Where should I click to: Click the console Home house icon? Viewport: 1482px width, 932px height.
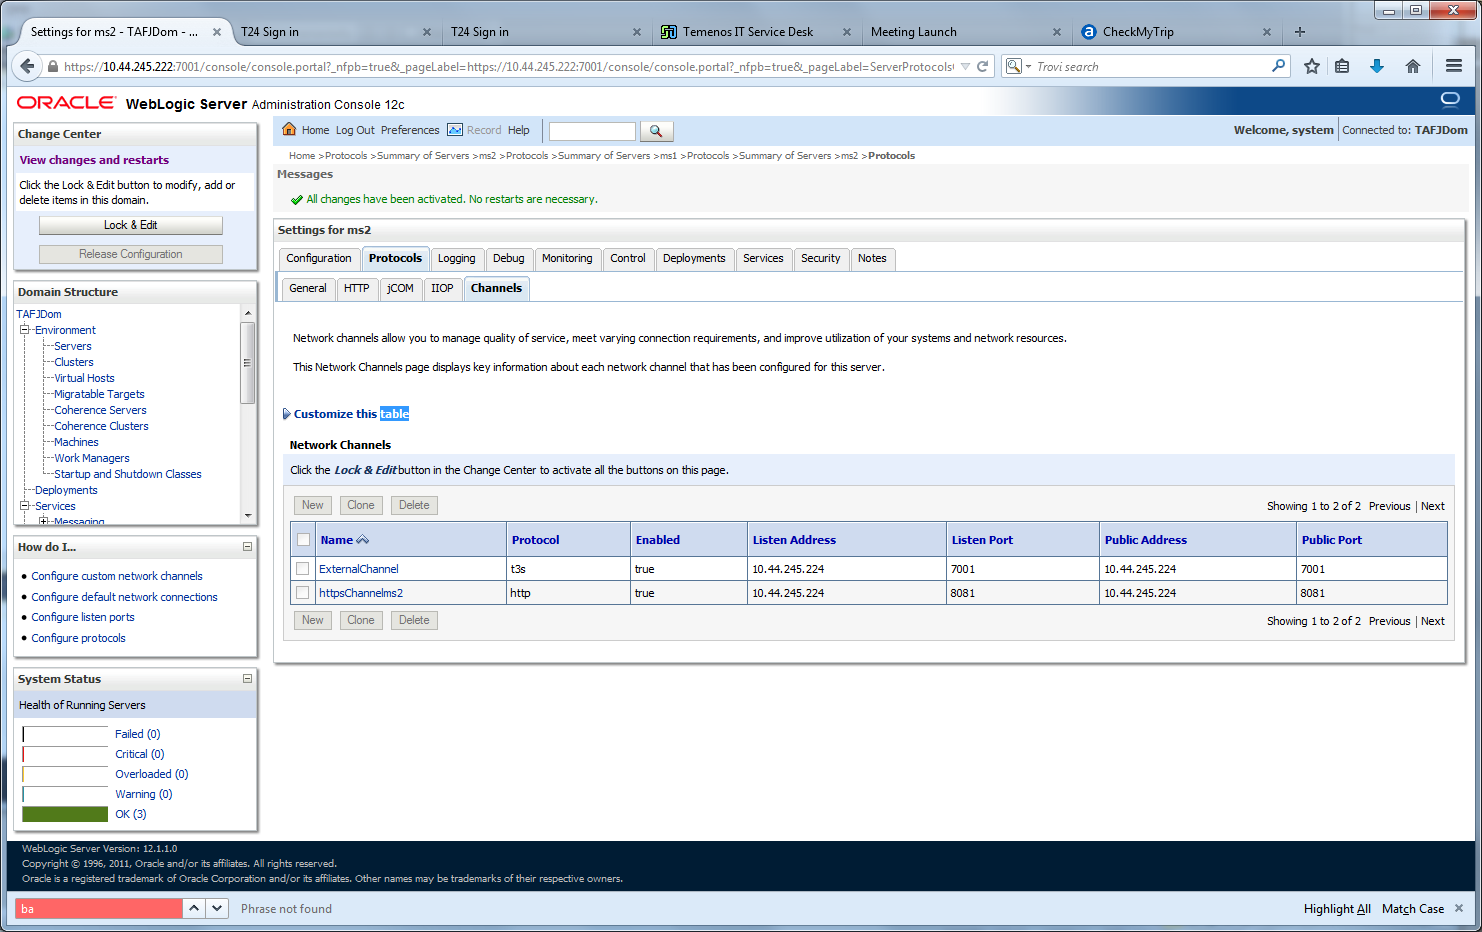tap(289, 129)
